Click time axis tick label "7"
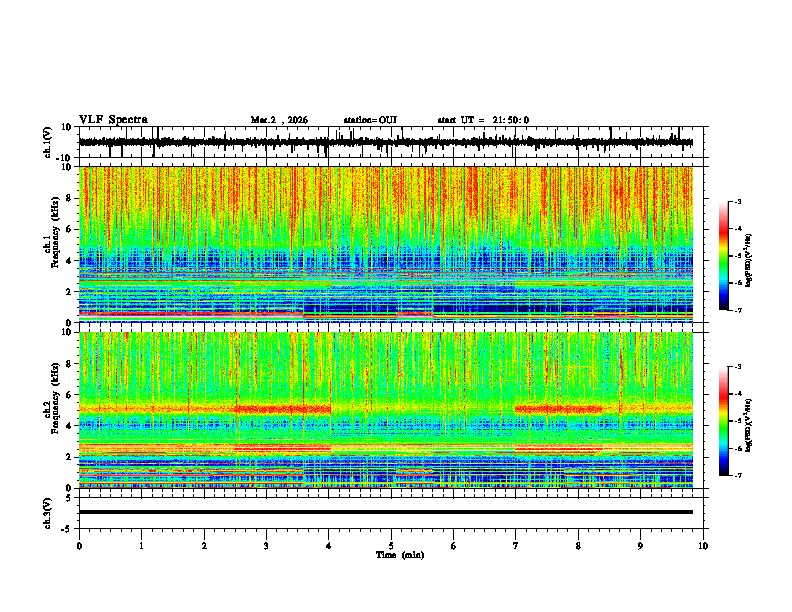792x612 pixels. tap(516, 546)
